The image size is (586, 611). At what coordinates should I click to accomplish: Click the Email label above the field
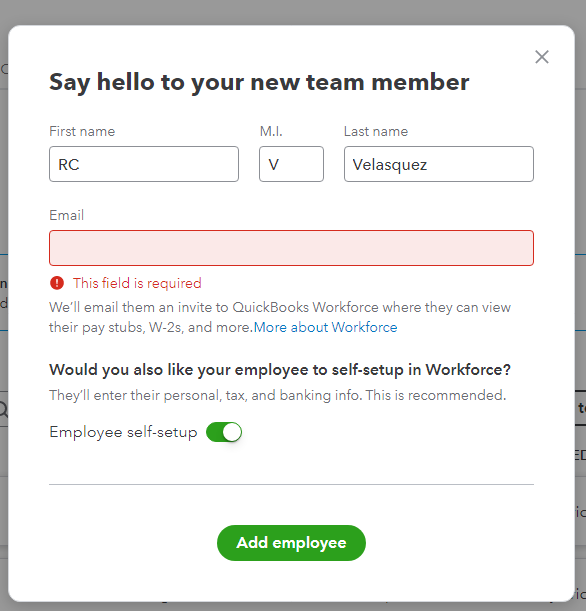click(x=67, y=215)
